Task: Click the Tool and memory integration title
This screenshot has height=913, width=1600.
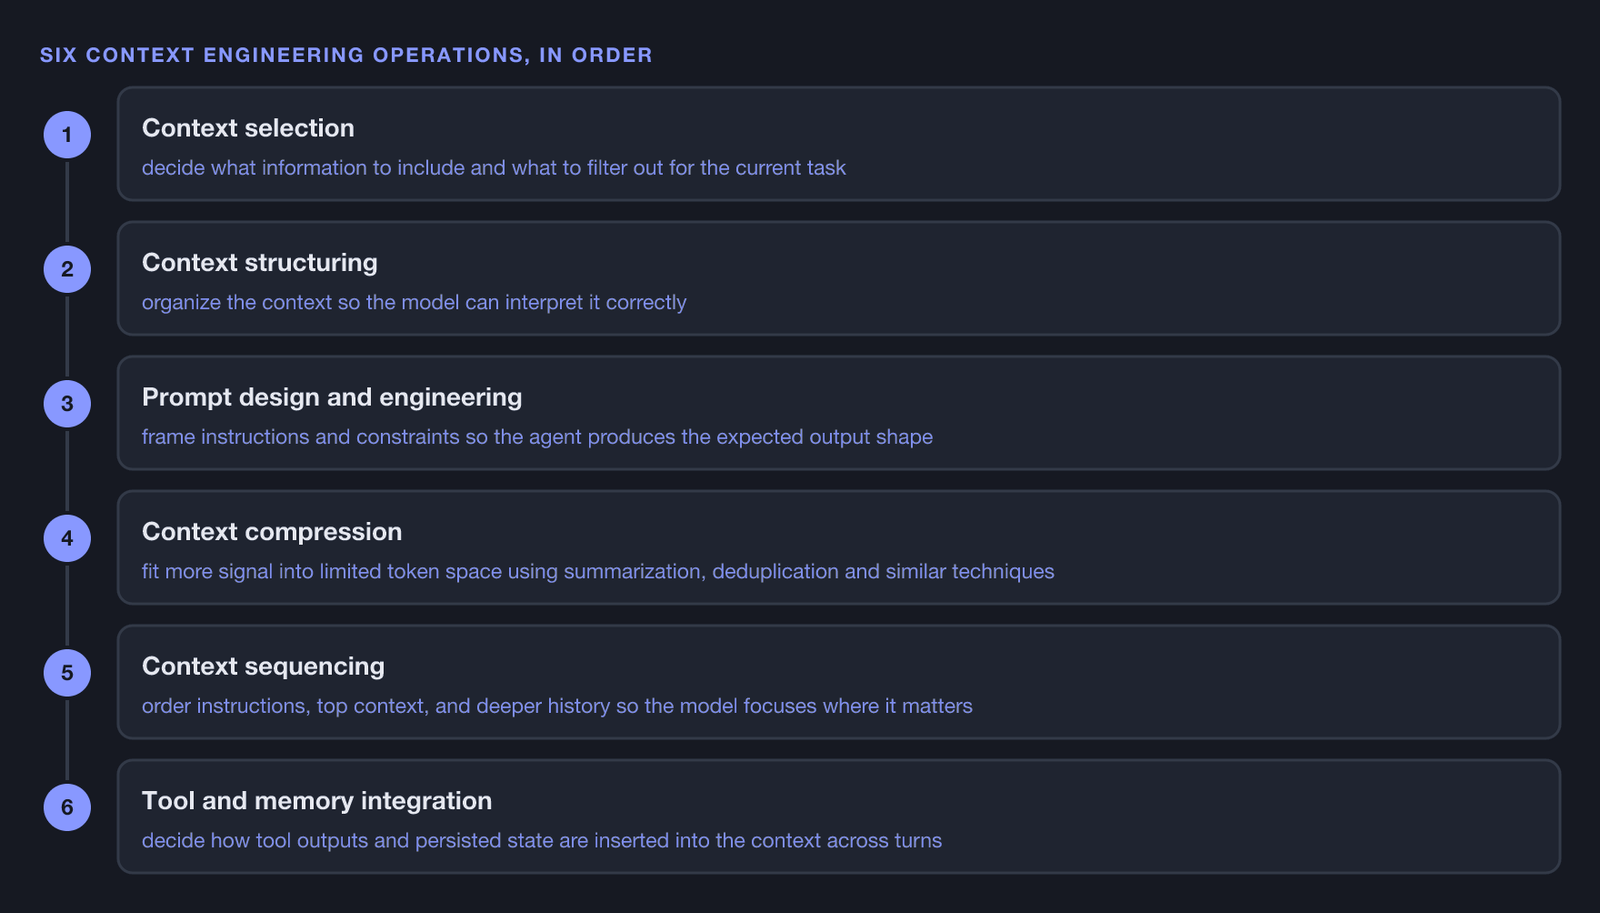Action: (317, 801)
